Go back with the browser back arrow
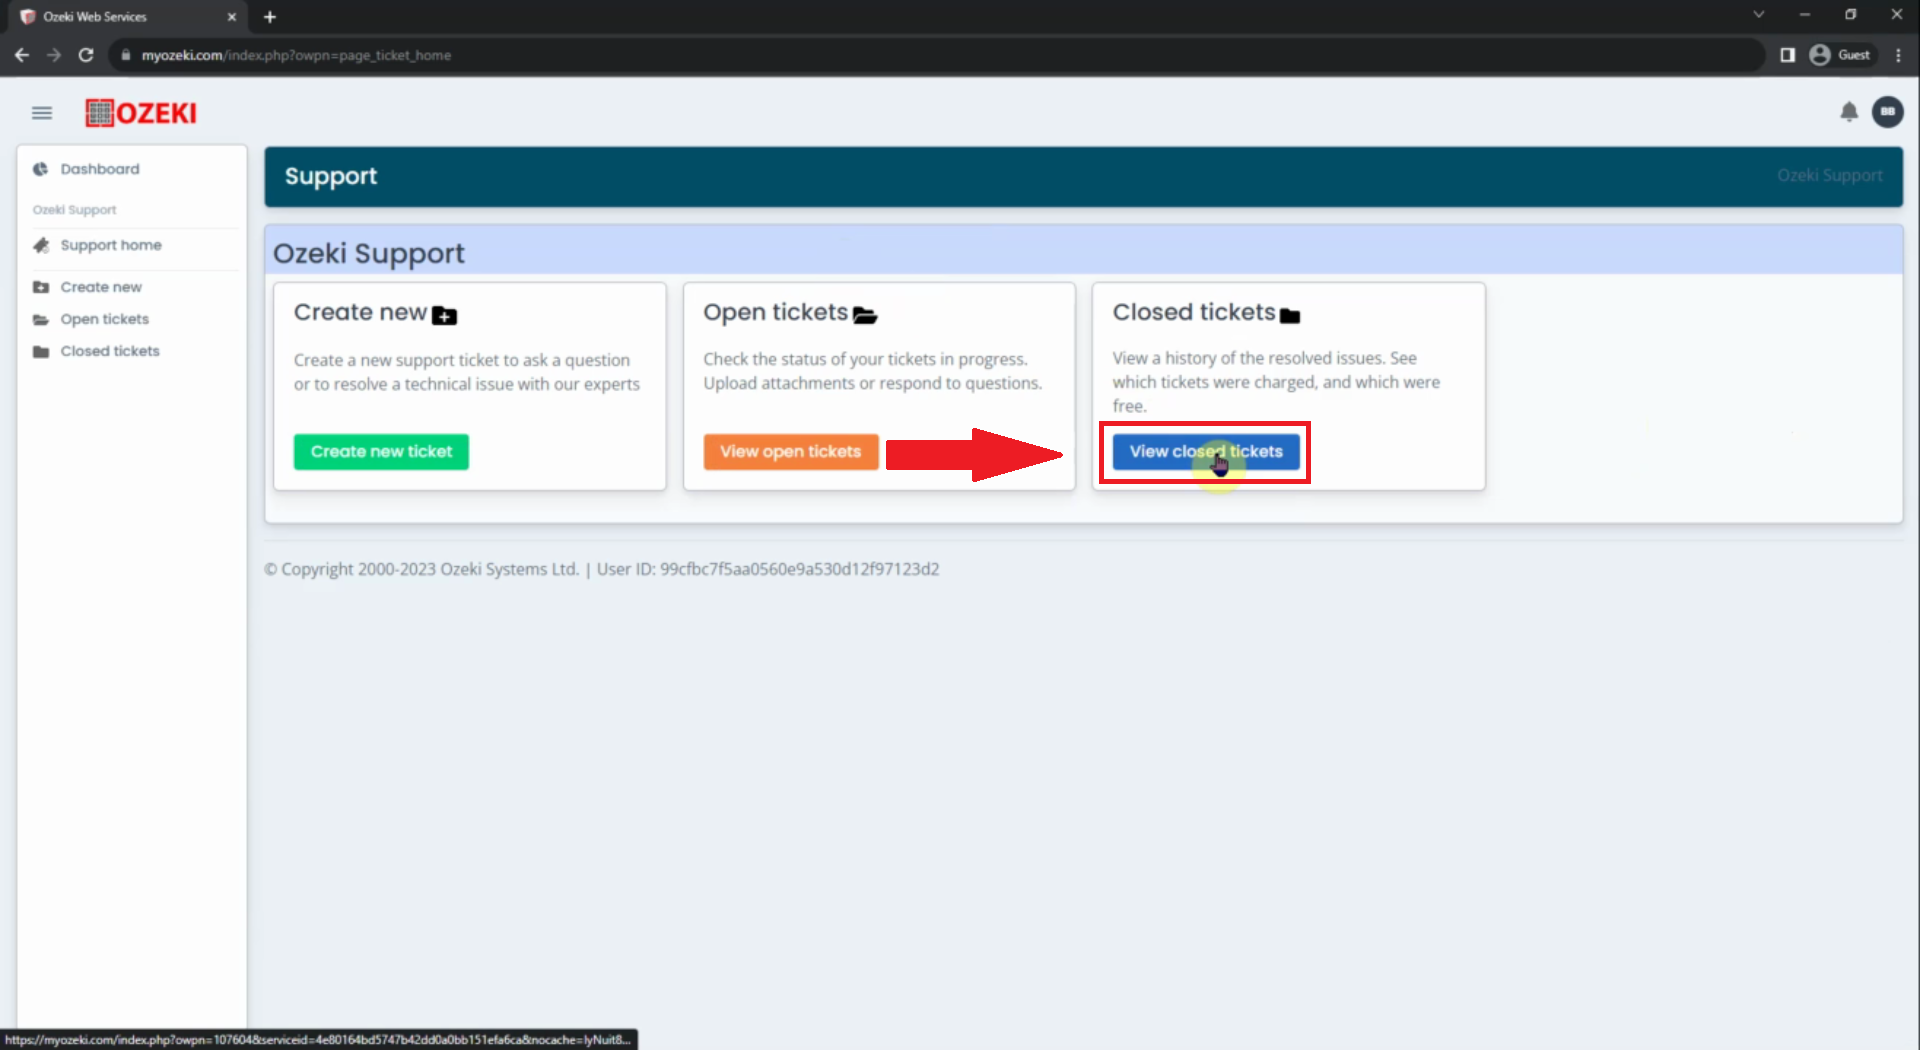Screen dimensions: 1920x1050 22,55
